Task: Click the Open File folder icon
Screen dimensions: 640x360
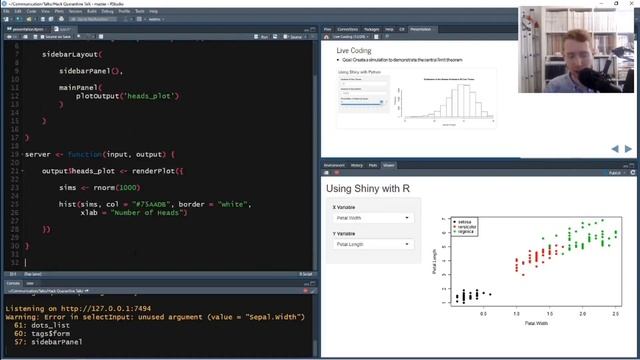Action: (x=29, y=19)
